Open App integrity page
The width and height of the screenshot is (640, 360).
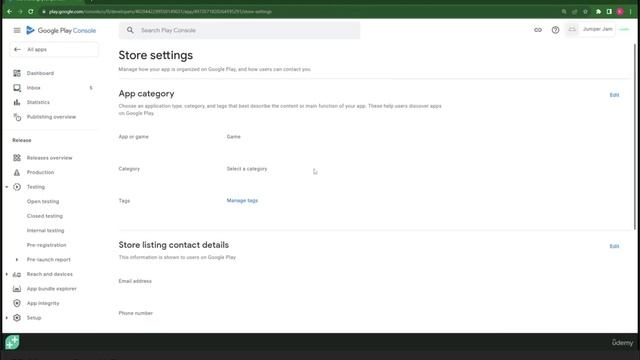43,303
